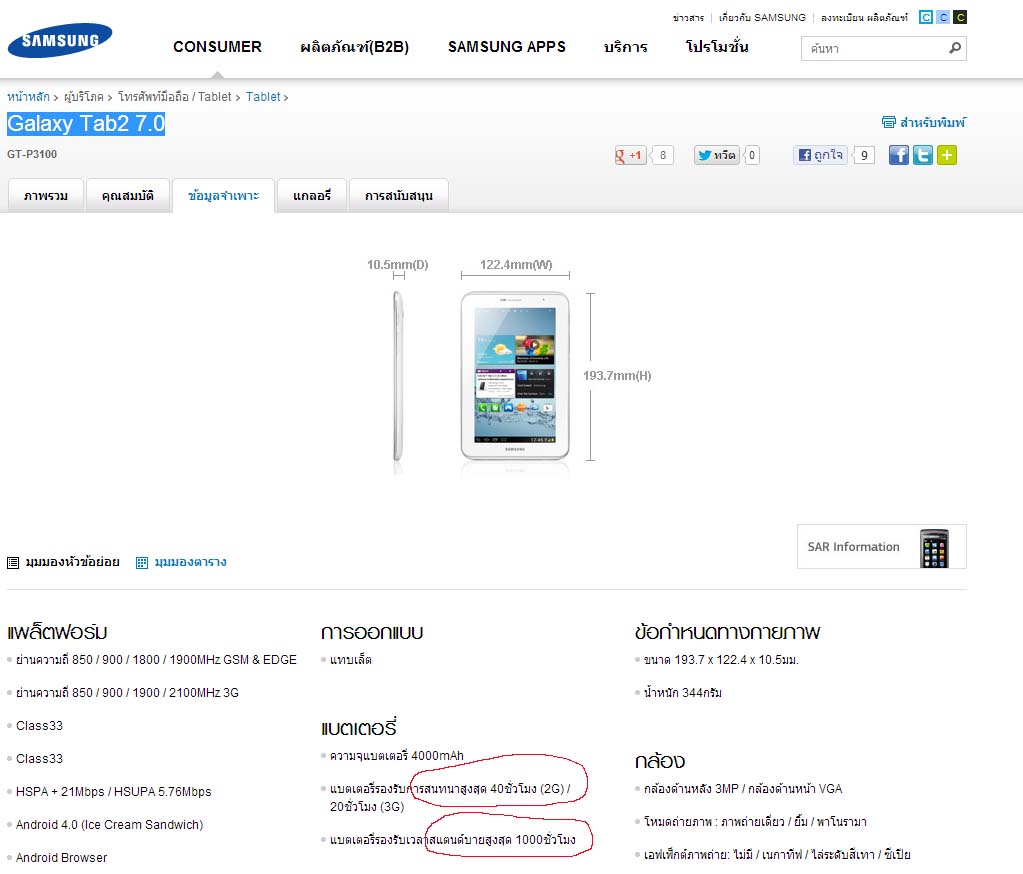
Task: Click the Google +1 button
Action: [630, 155]
